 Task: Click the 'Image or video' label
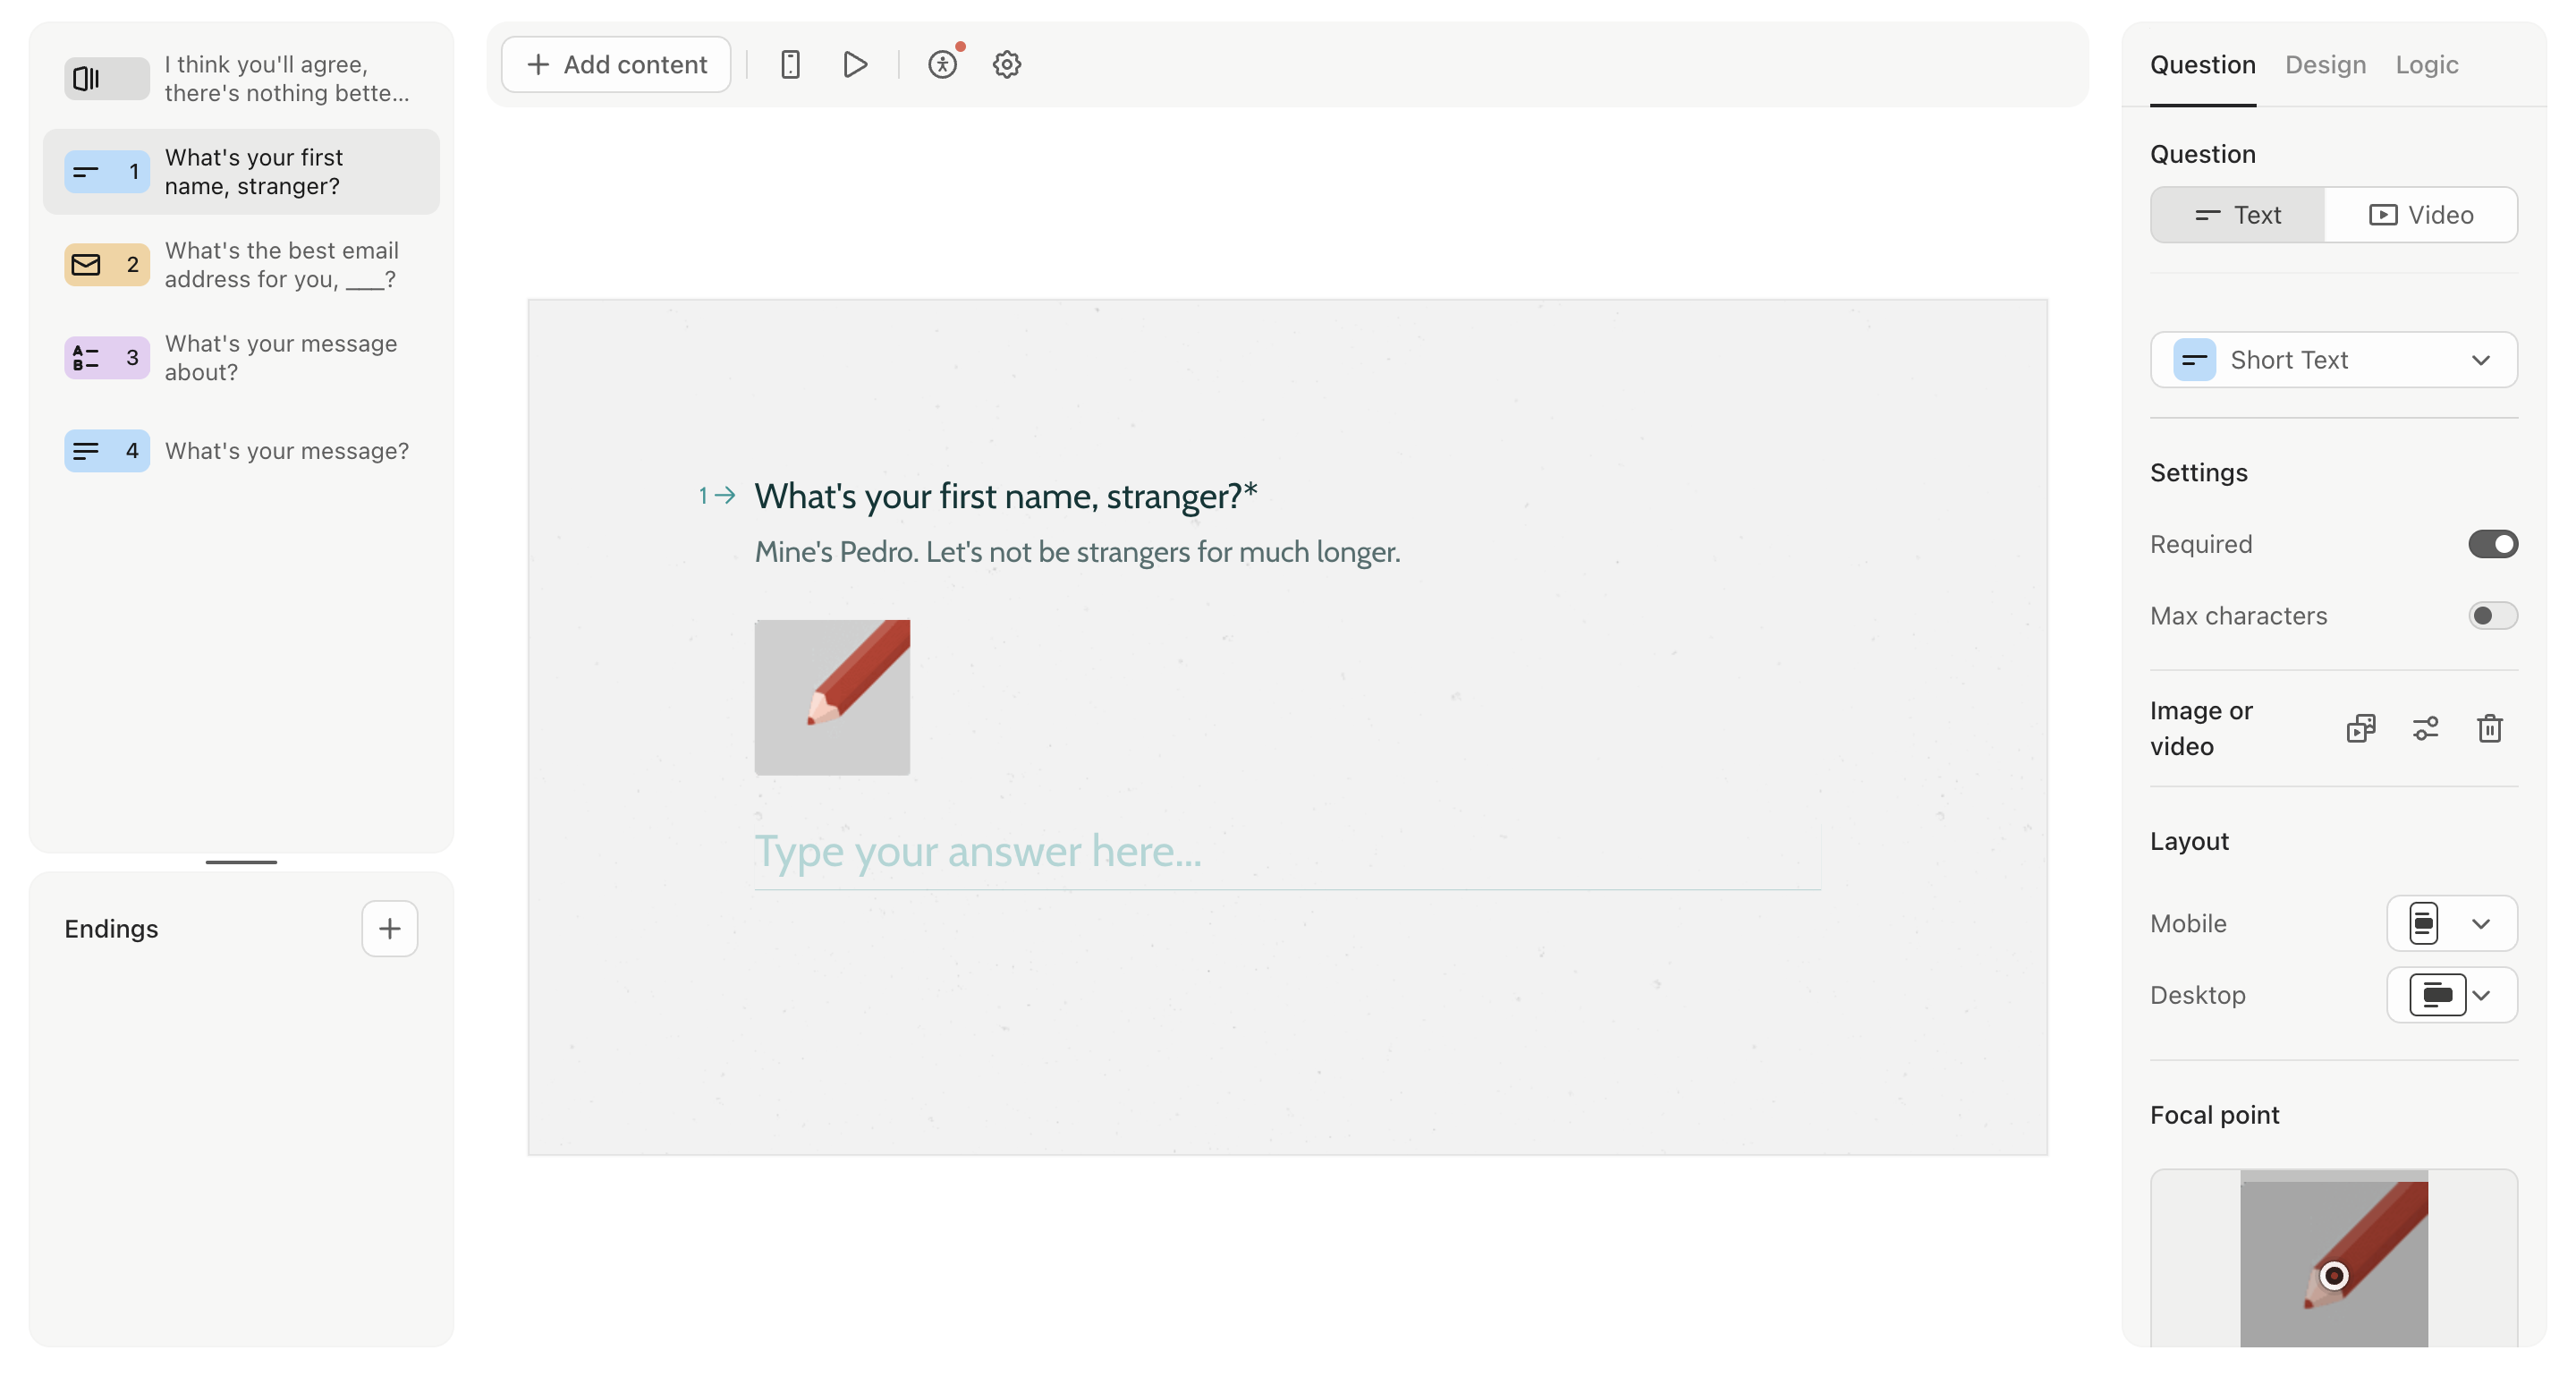[2201, 728]
